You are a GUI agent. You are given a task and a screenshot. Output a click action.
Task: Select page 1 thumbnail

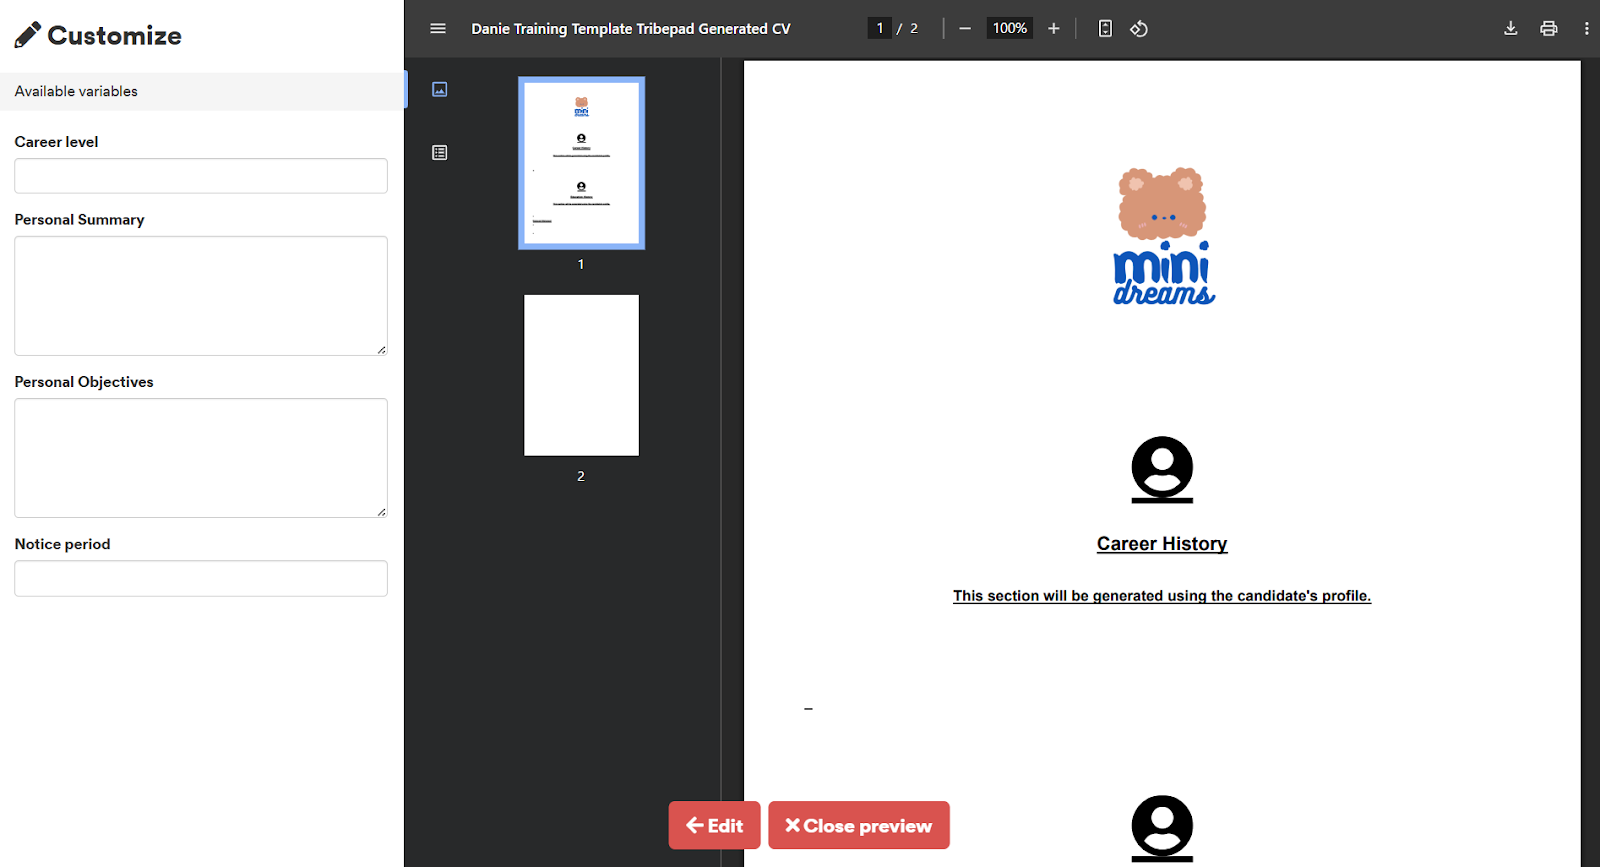(x=581, y=163)
